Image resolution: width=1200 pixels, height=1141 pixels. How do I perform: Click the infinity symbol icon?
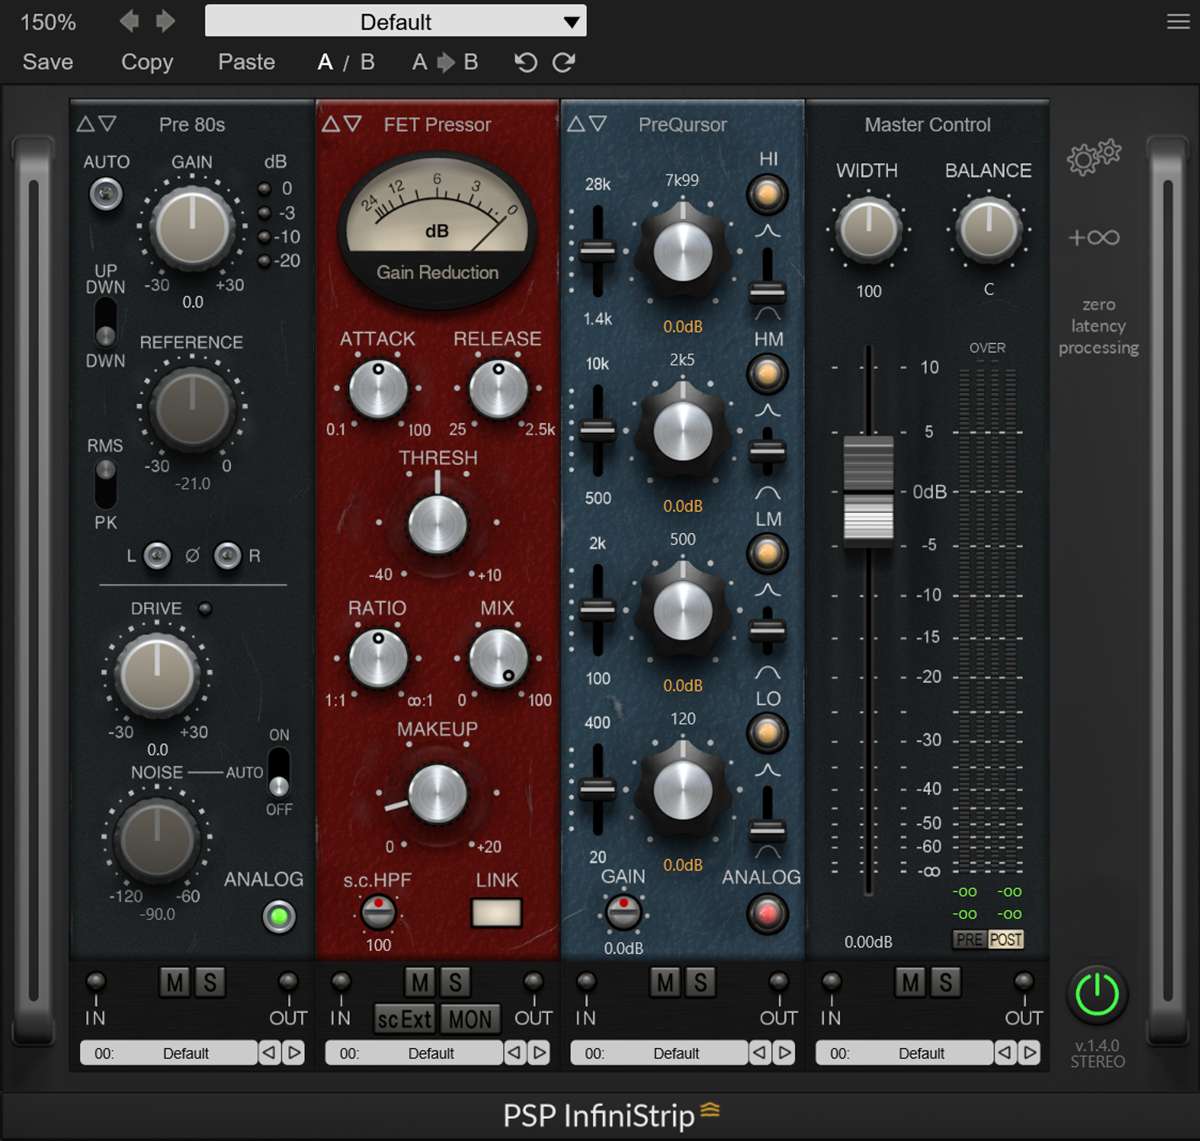[x=1093, y=237]
